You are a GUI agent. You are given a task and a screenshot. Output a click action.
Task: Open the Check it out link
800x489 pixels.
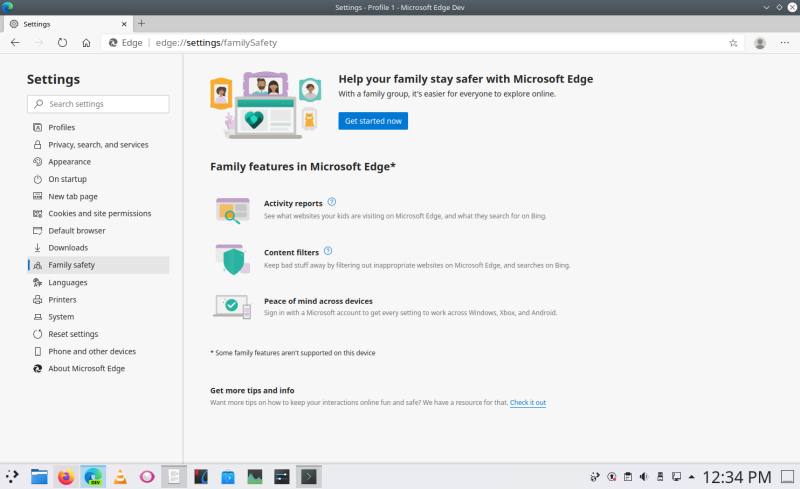coord(528,402)
